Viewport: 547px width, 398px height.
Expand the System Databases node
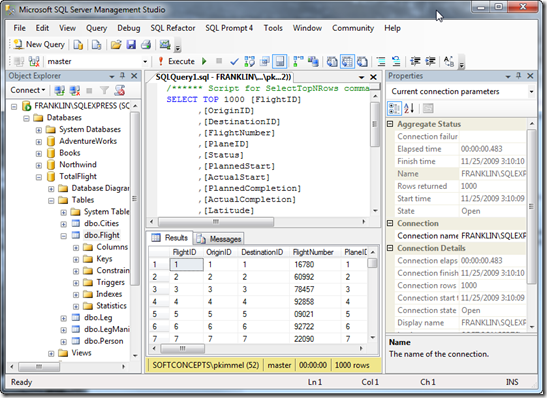(39, 130)
